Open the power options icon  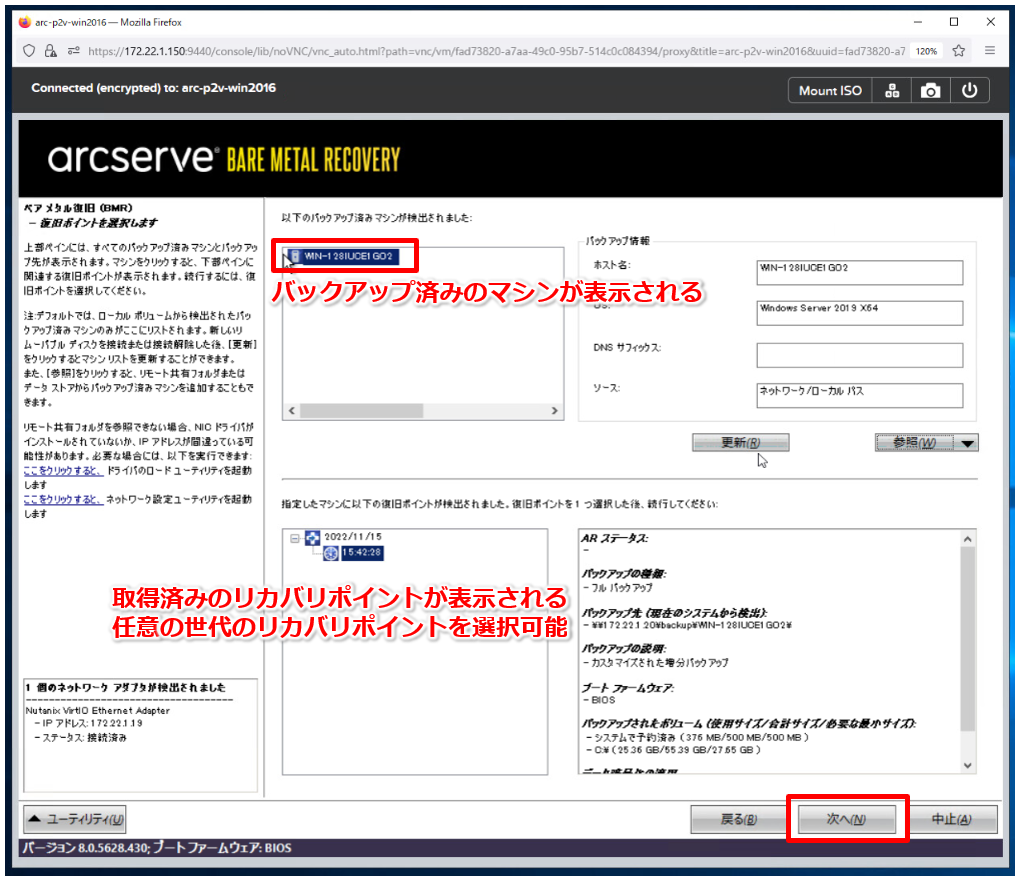click(969, 90)
